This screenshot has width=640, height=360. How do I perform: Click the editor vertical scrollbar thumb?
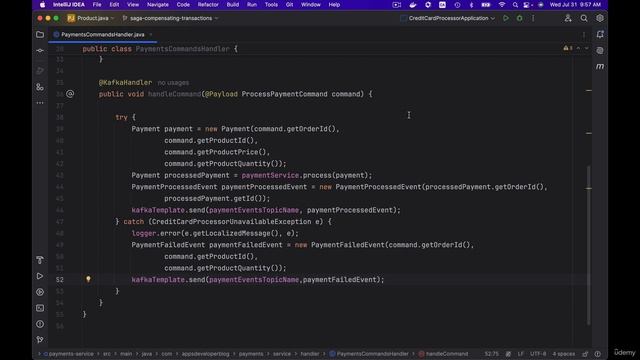click(588, 245)
